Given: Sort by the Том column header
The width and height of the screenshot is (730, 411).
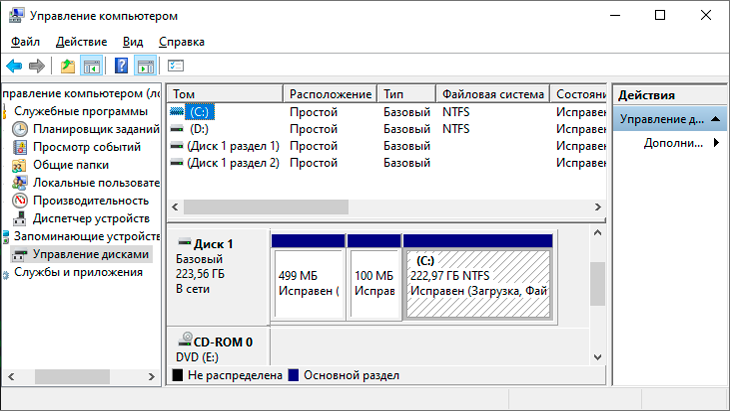Looking at the screenshot, I should tap(225, 94).
